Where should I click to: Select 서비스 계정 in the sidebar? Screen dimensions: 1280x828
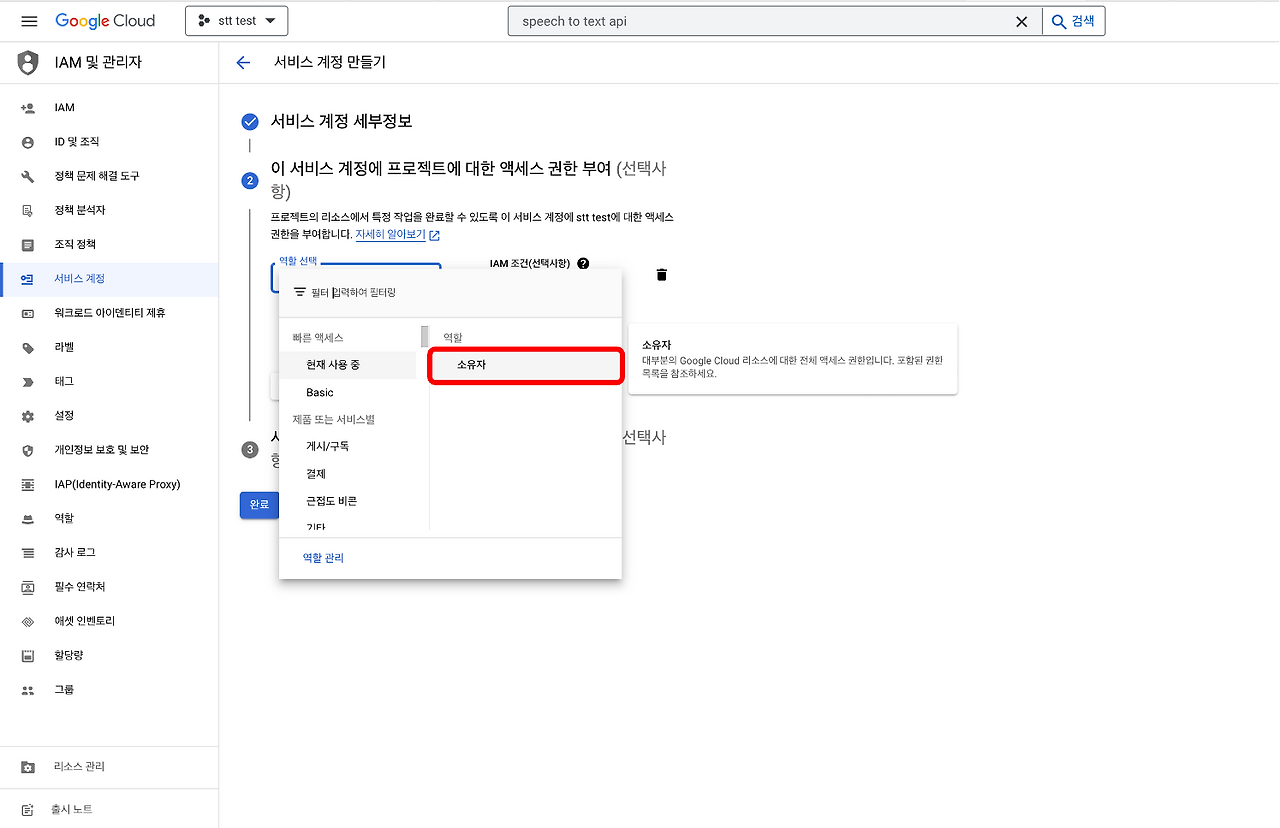pyautogui.click(x=85, y=280)
